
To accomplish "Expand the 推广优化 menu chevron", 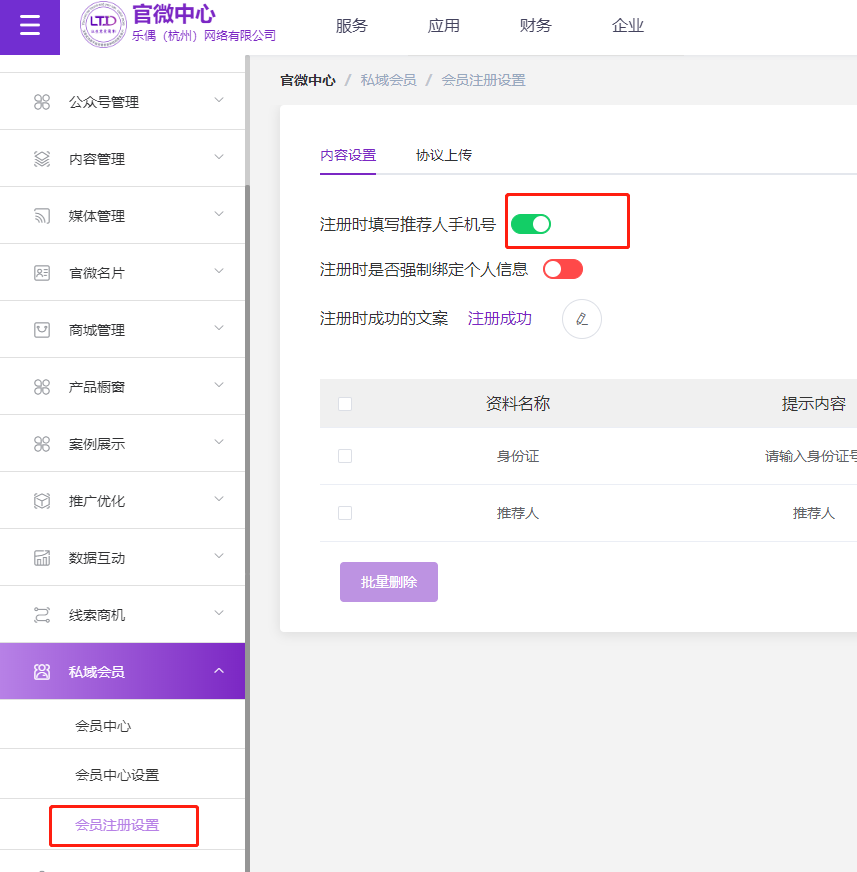I will point(219,500).
